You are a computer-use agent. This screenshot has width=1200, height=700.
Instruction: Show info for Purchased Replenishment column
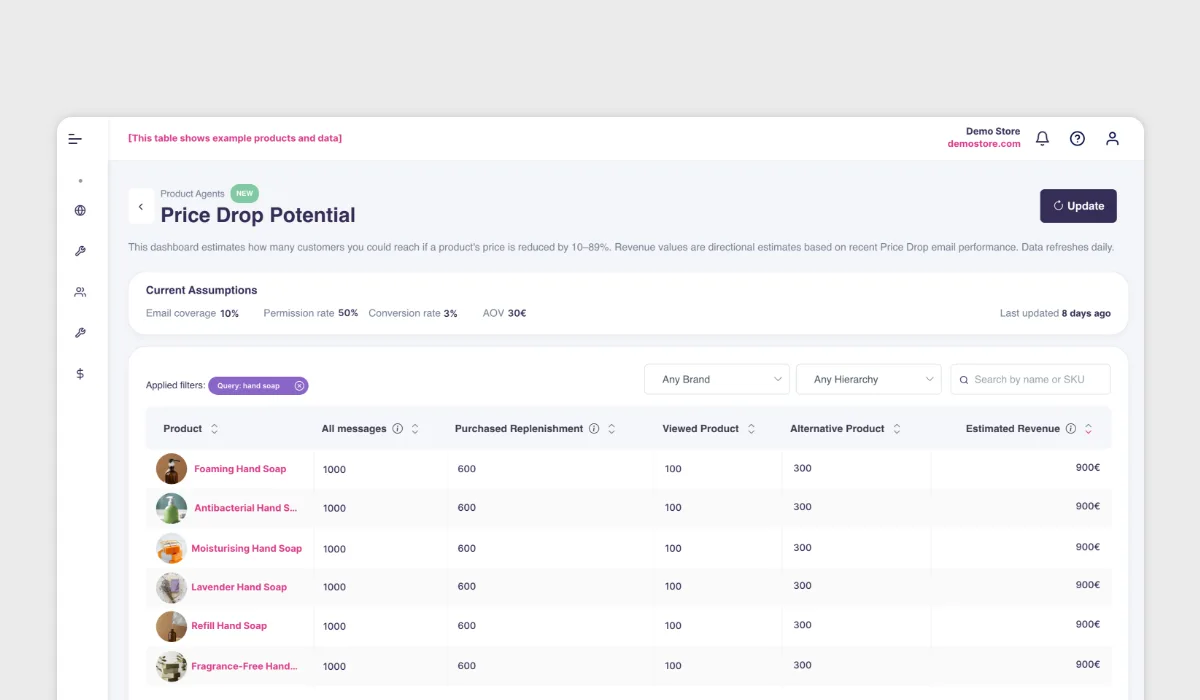[594, 429]
